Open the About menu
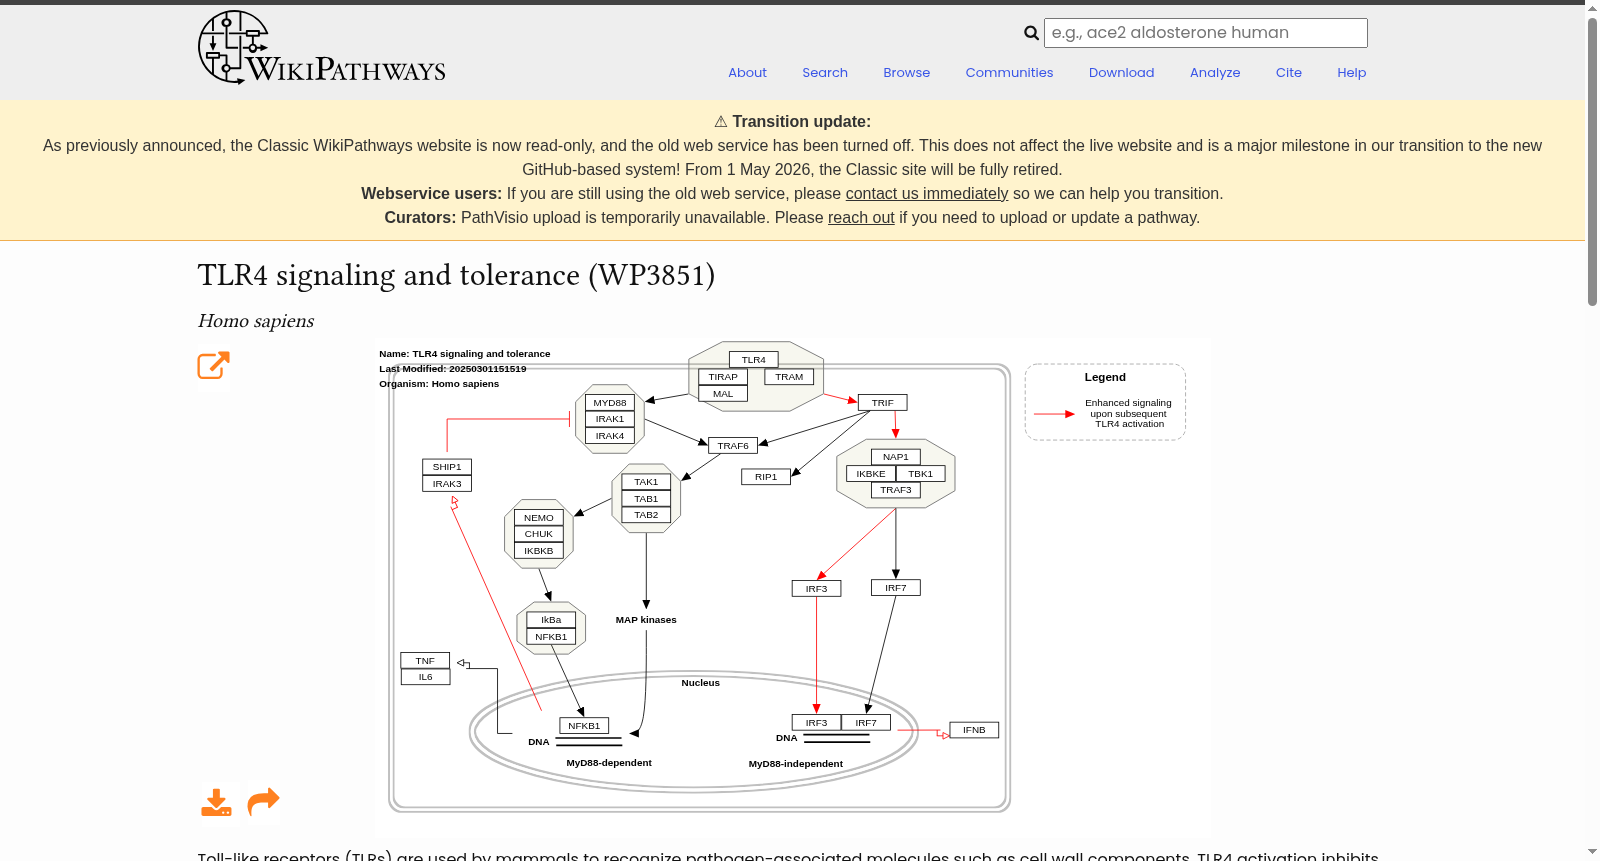This screenshot has width=1600, height=861. (x=747, y=73)
